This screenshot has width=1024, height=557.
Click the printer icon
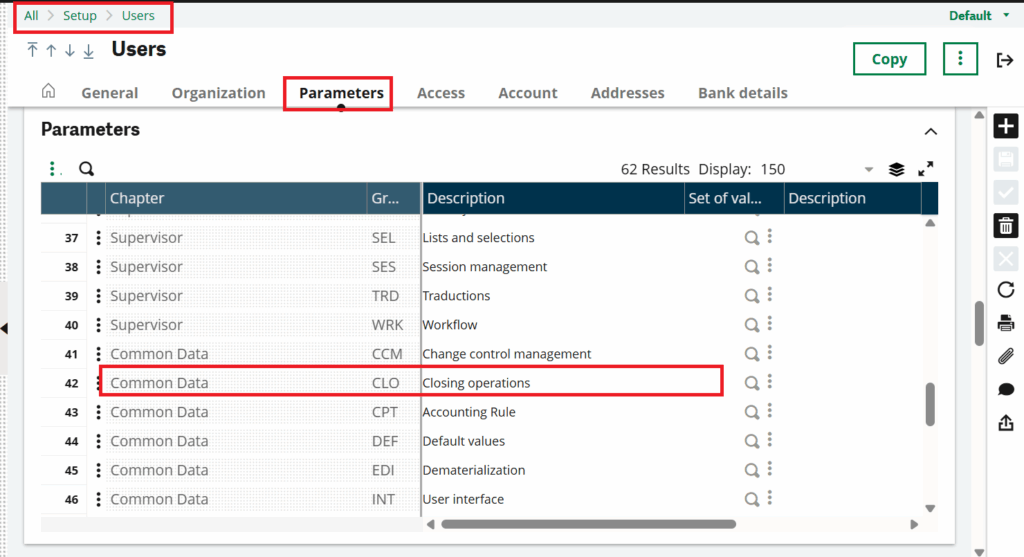(1005, 323)
